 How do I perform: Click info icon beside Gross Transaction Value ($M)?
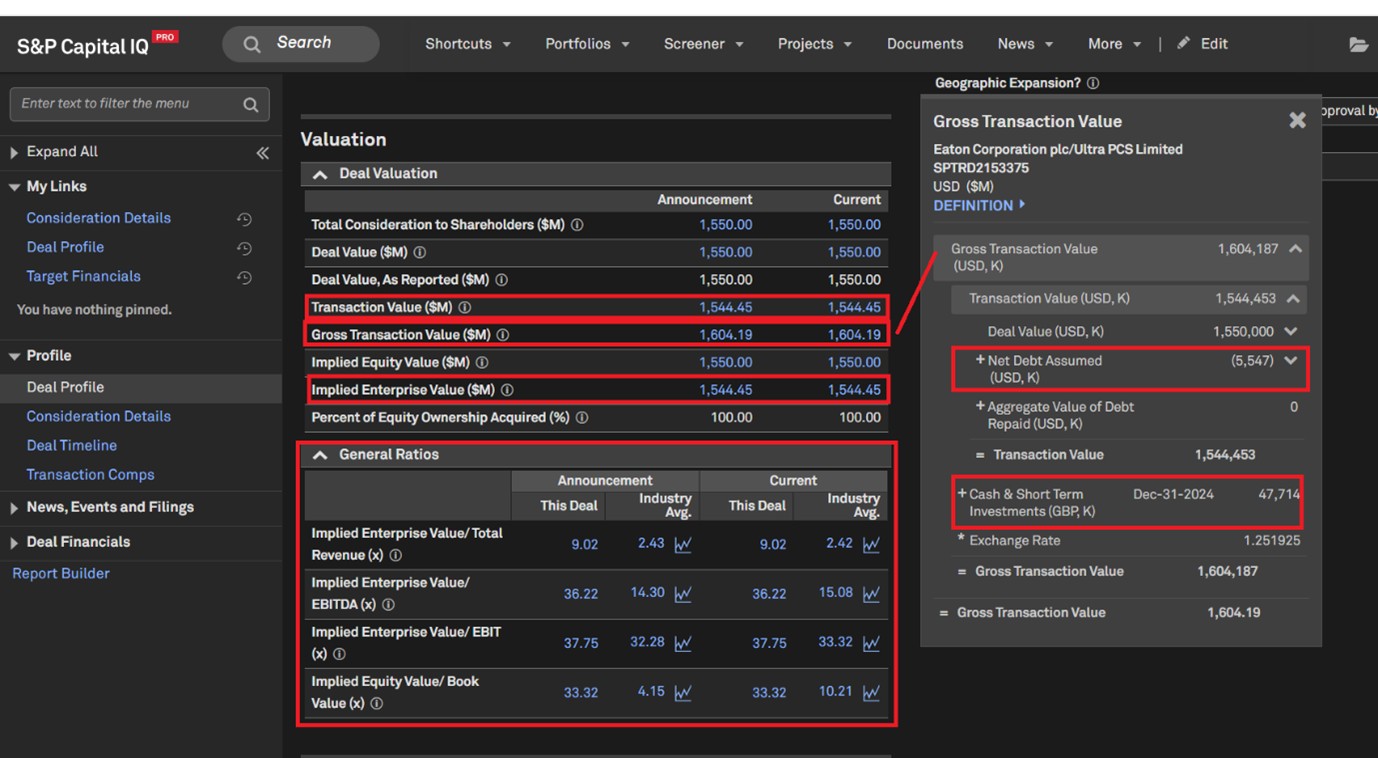coord(503,336)
